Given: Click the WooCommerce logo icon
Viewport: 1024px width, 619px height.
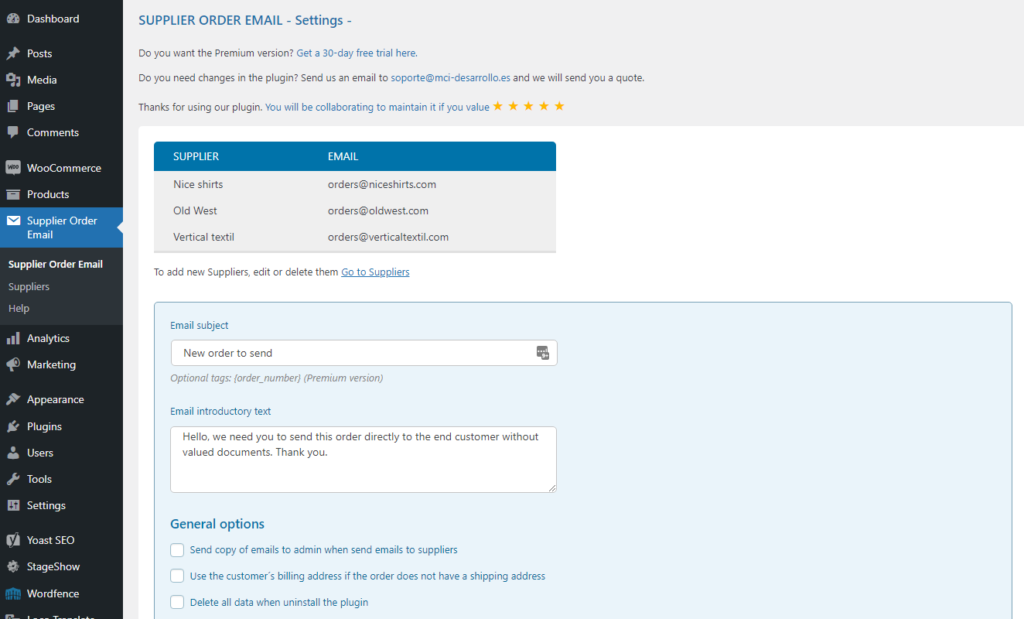Looking at the screenshot, I should coord(13,168).
